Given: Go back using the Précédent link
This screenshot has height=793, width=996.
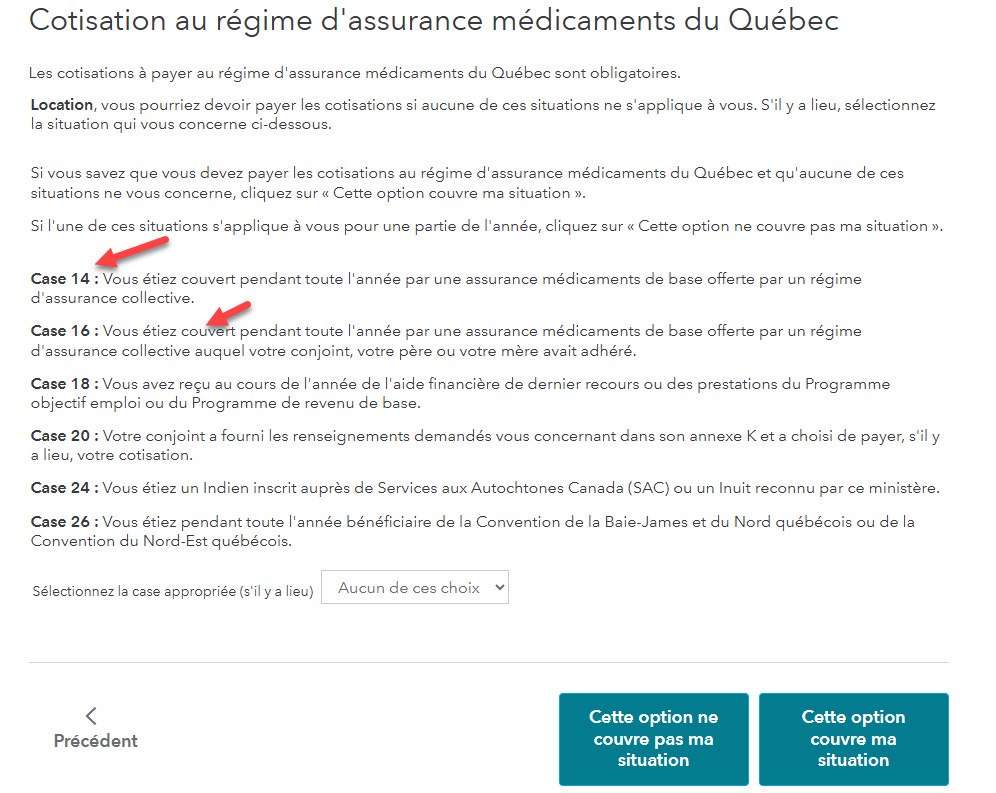Looking at the screenshot, I should (95, 741).
